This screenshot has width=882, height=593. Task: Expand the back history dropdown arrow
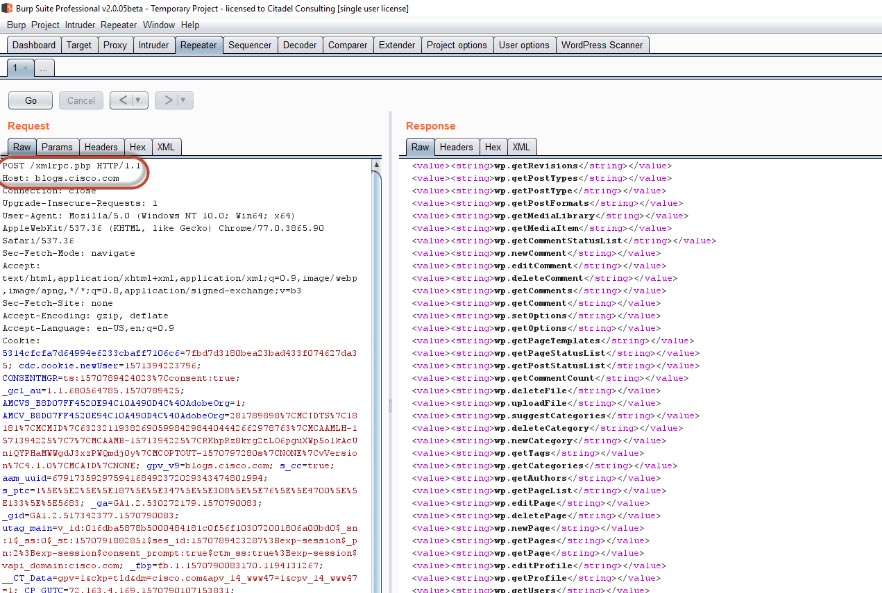[137, 100]
